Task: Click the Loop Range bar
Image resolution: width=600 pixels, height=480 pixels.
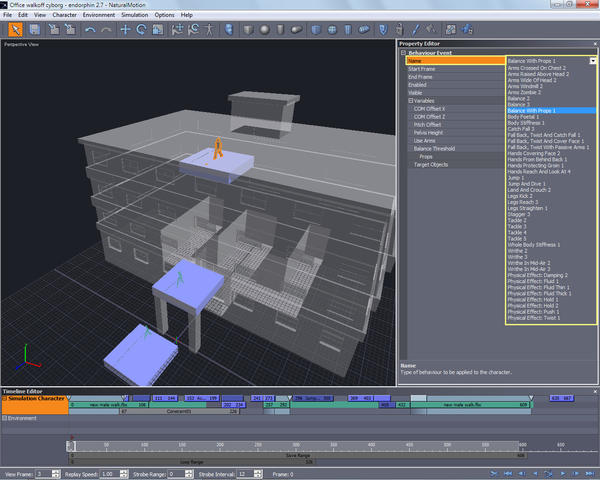Action: tap(191, 462)
